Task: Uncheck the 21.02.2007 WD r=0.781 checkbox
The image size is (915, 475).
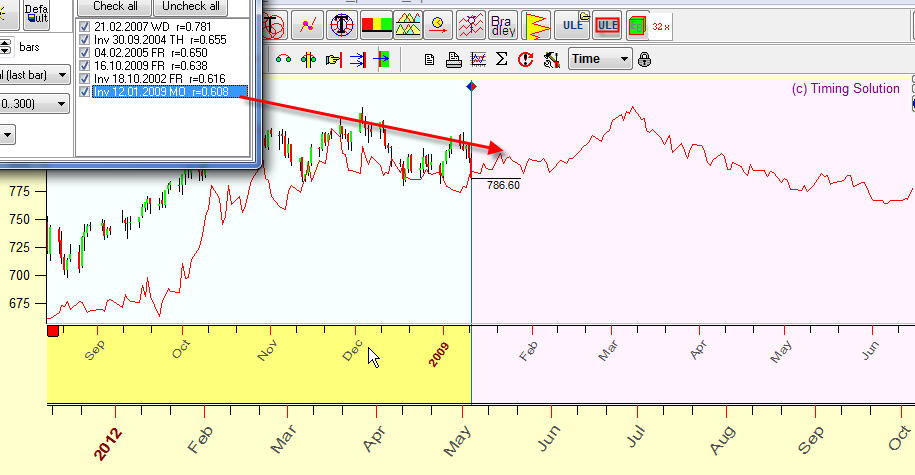Action: (x=85, y=26)
